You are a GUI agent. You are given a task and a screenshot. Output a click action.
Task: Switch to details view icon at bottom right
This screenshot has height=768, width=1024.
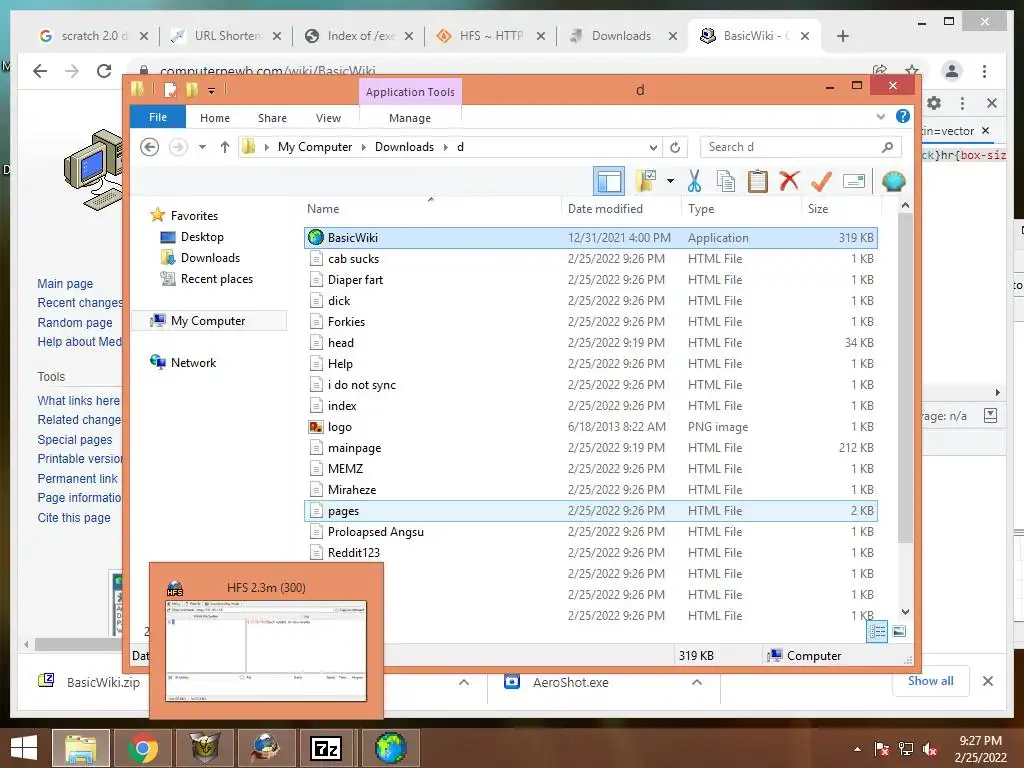tap(877, 631)
